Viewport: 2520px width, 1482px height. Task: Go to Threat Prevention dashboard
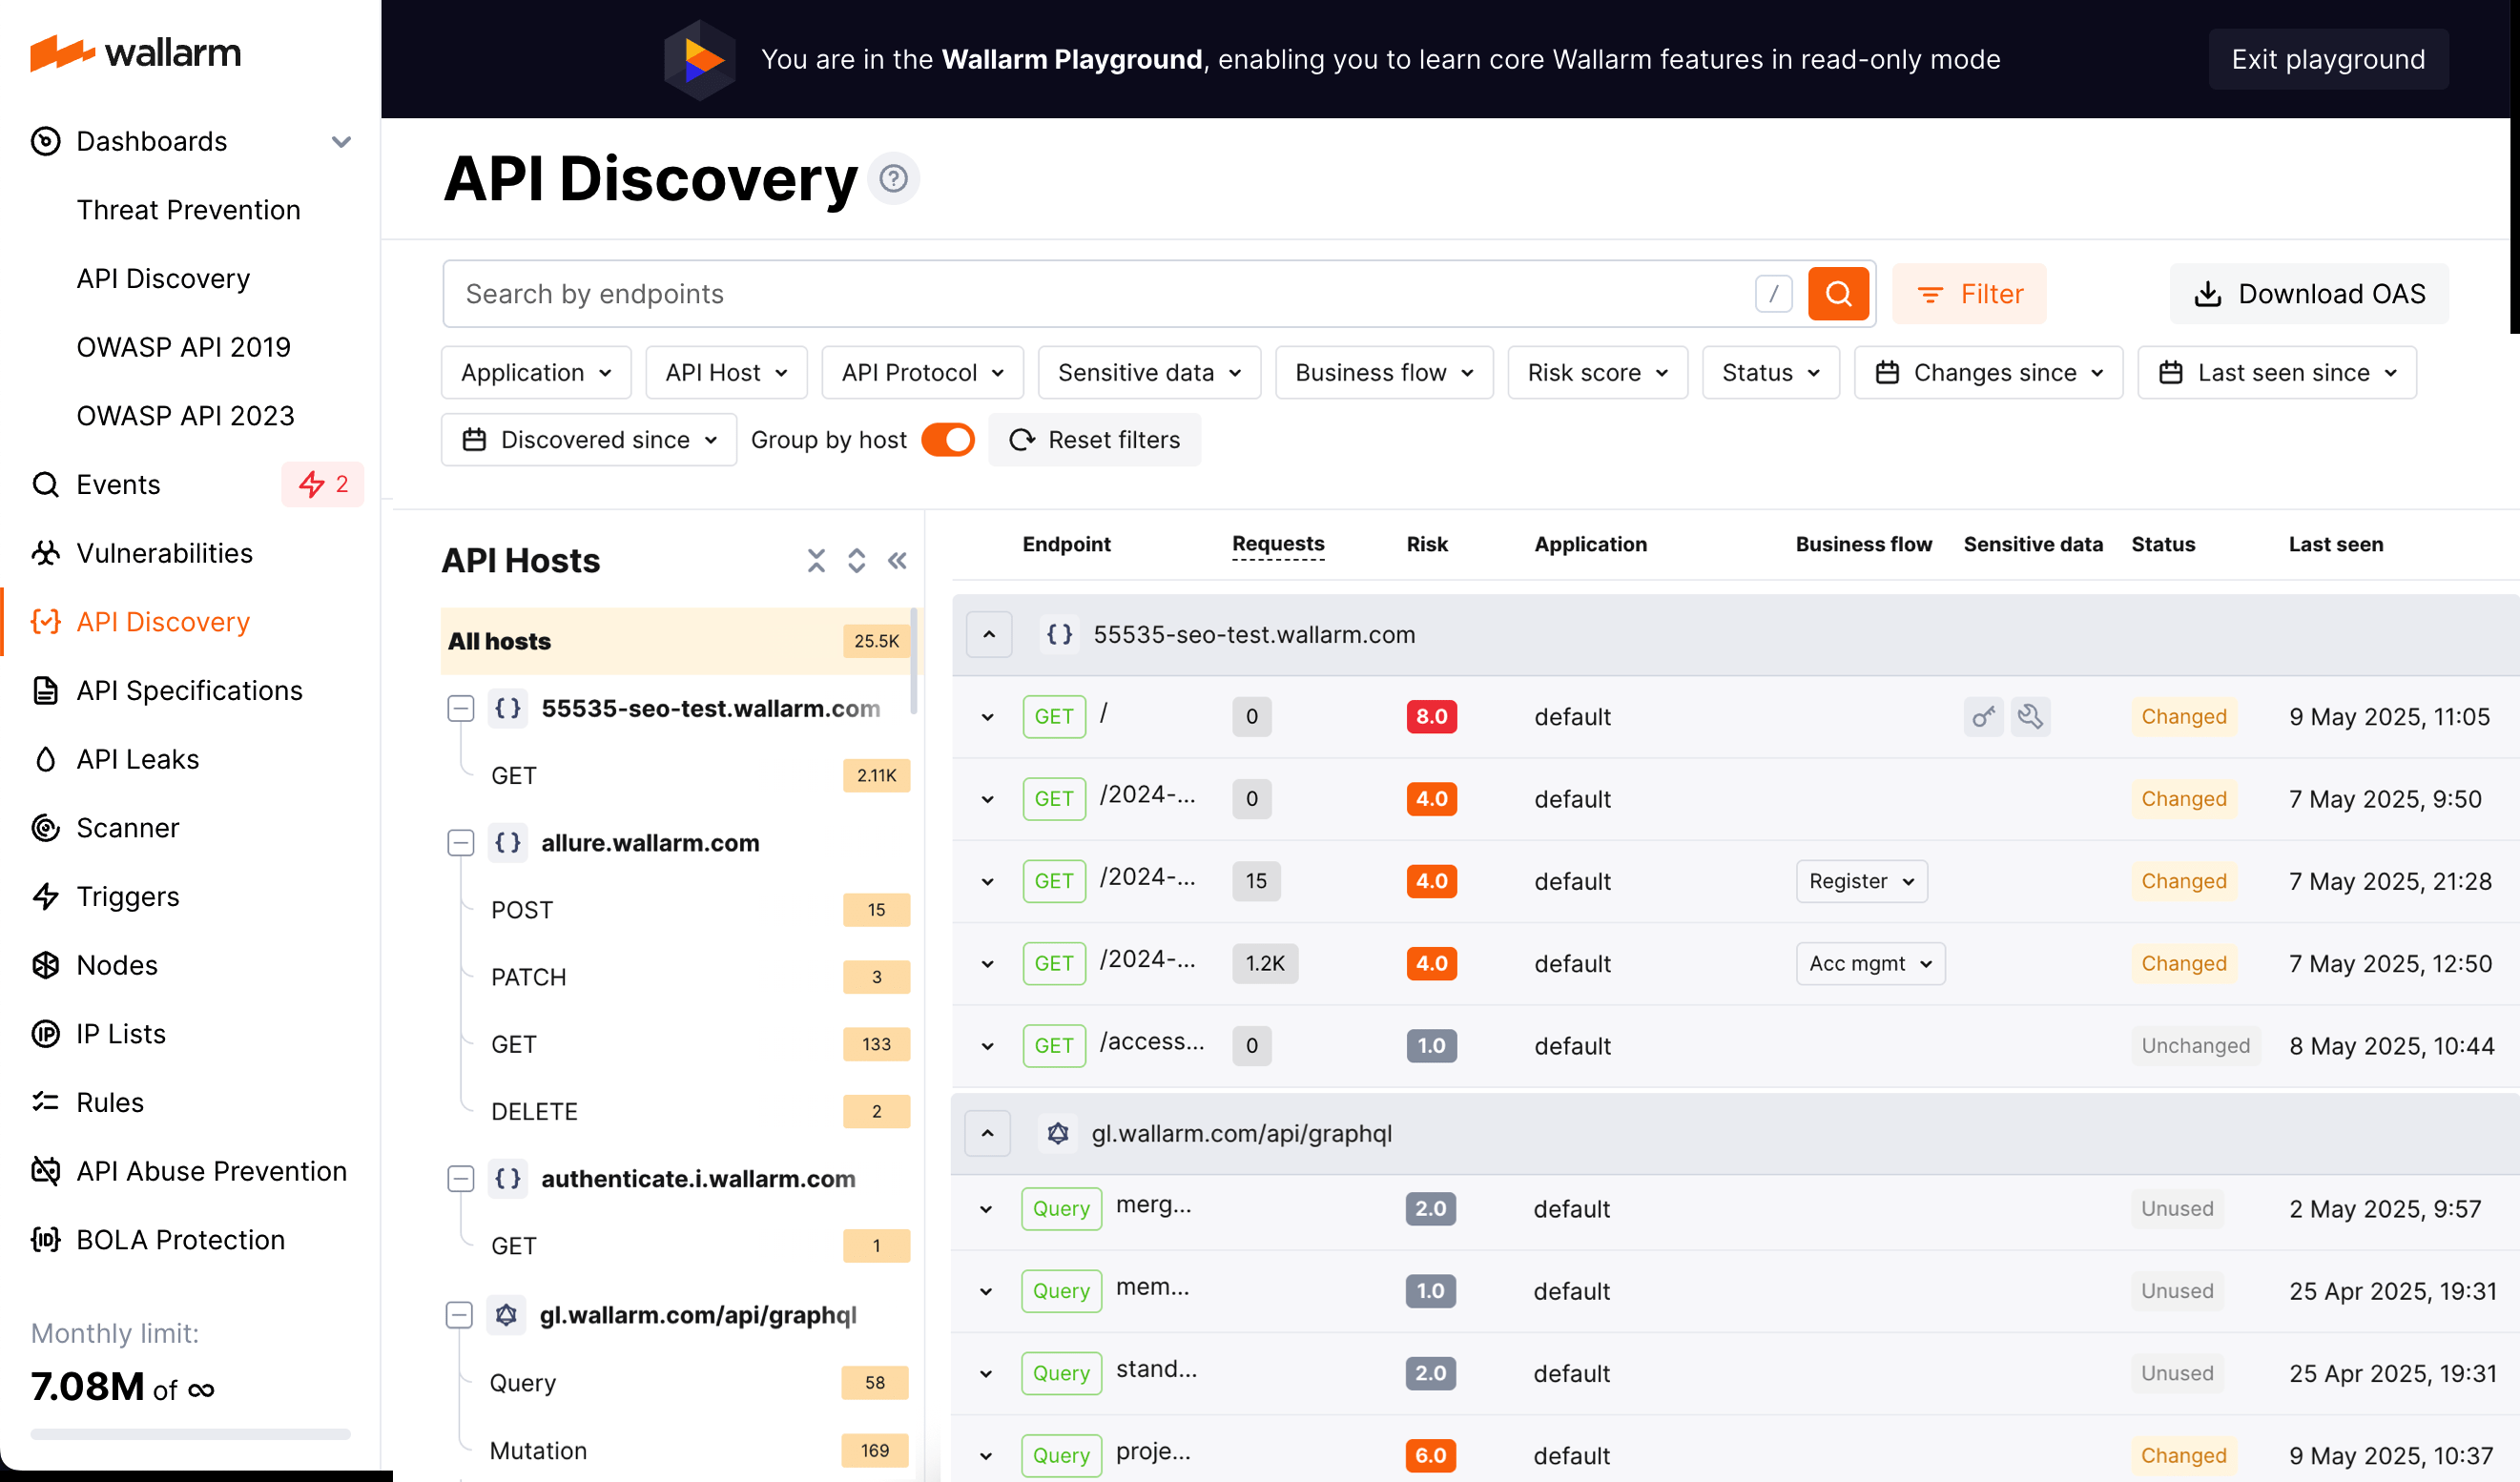[188, 210]
